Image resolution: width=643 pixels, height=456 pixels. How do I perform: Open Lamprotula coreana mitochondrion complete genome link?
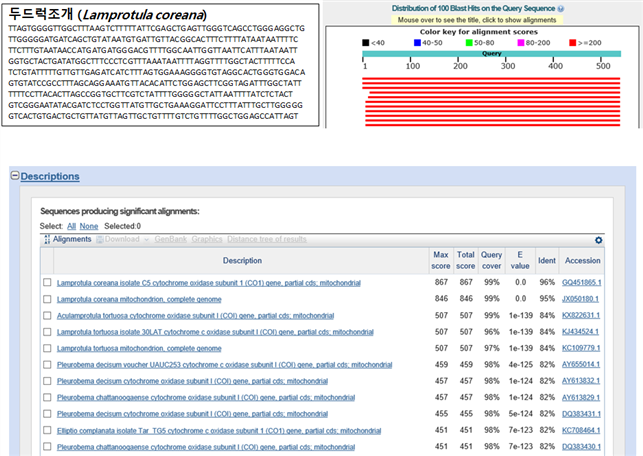(139, 299)
